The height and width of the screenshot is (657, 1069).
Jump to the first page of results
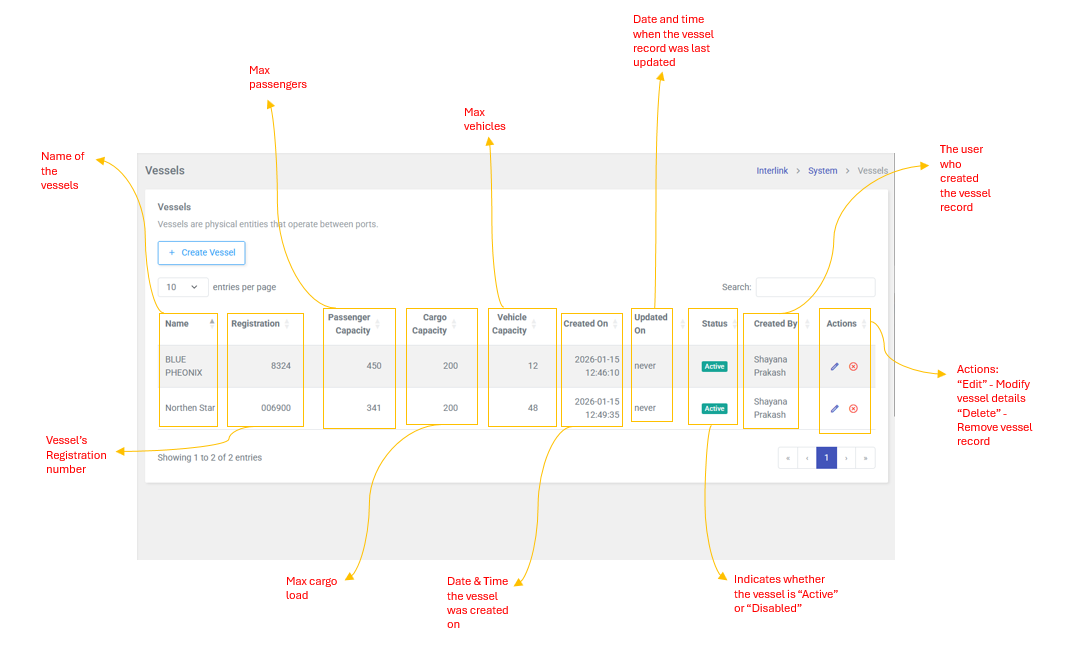pos(788,458)
